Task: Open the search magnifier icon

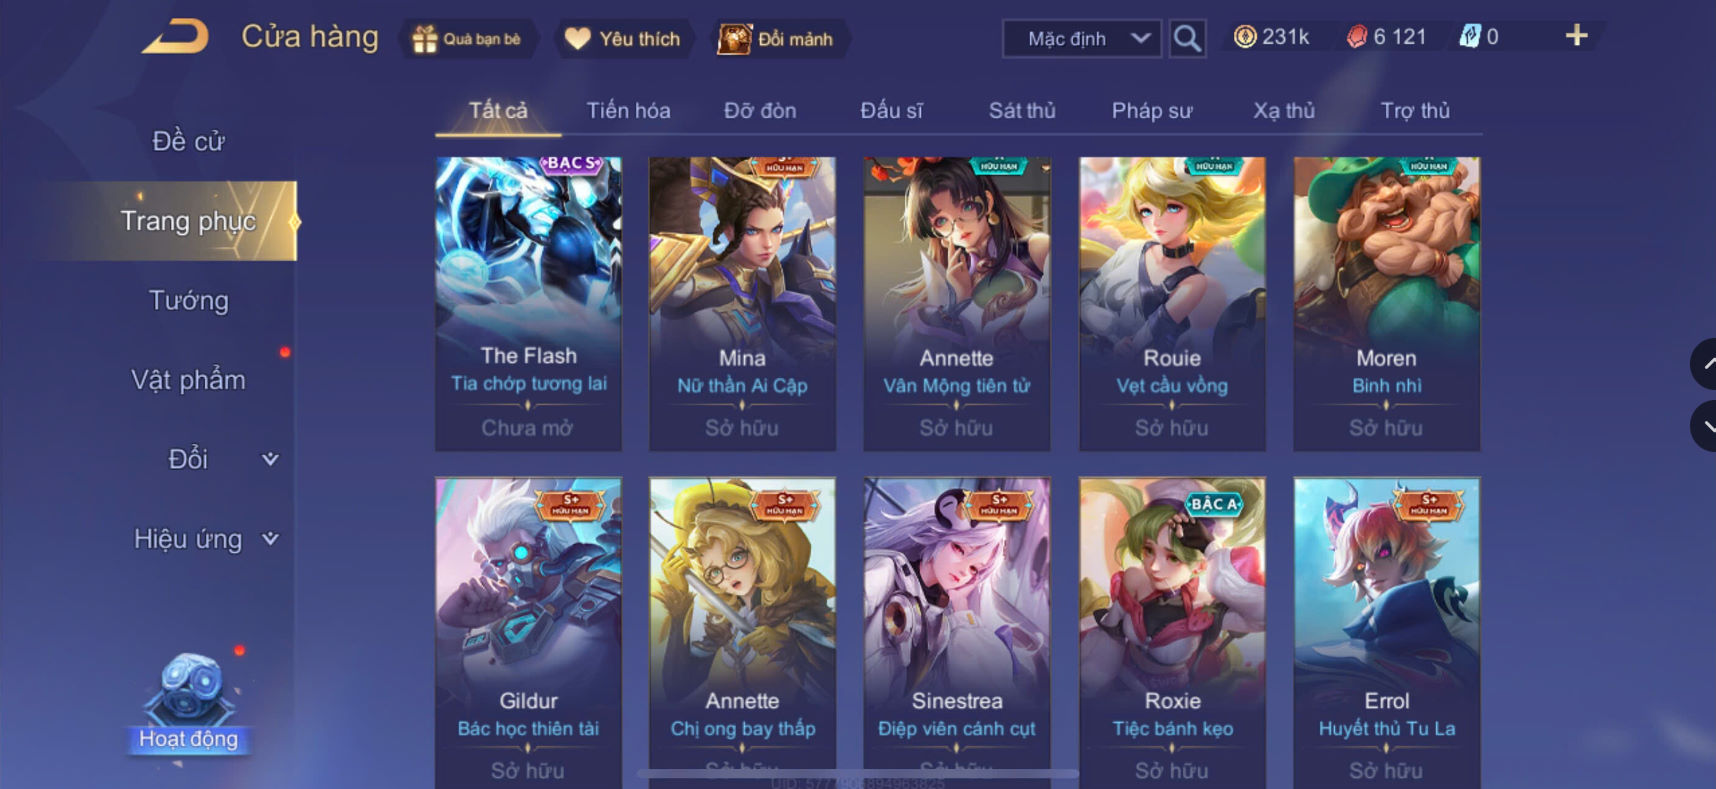Action: click(1187, 39)
